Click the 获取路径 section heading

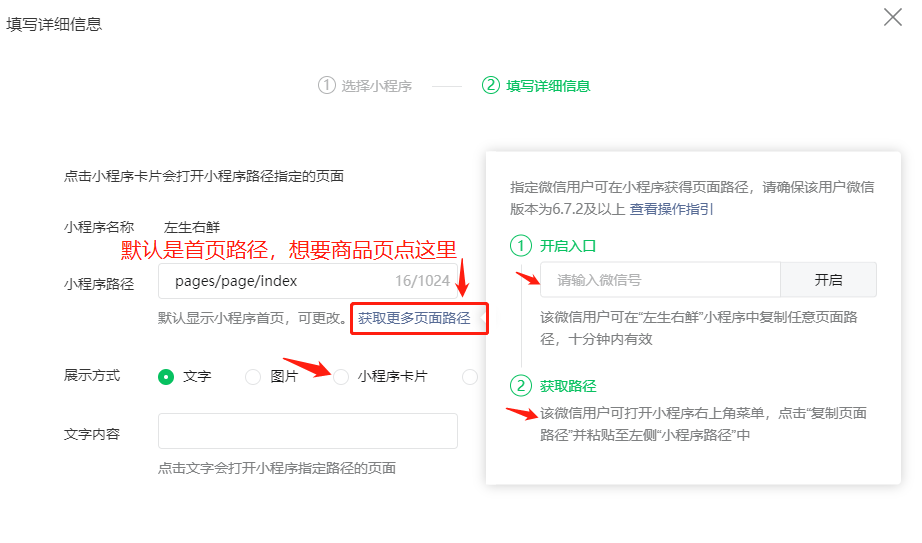click(x=568, y=386)
